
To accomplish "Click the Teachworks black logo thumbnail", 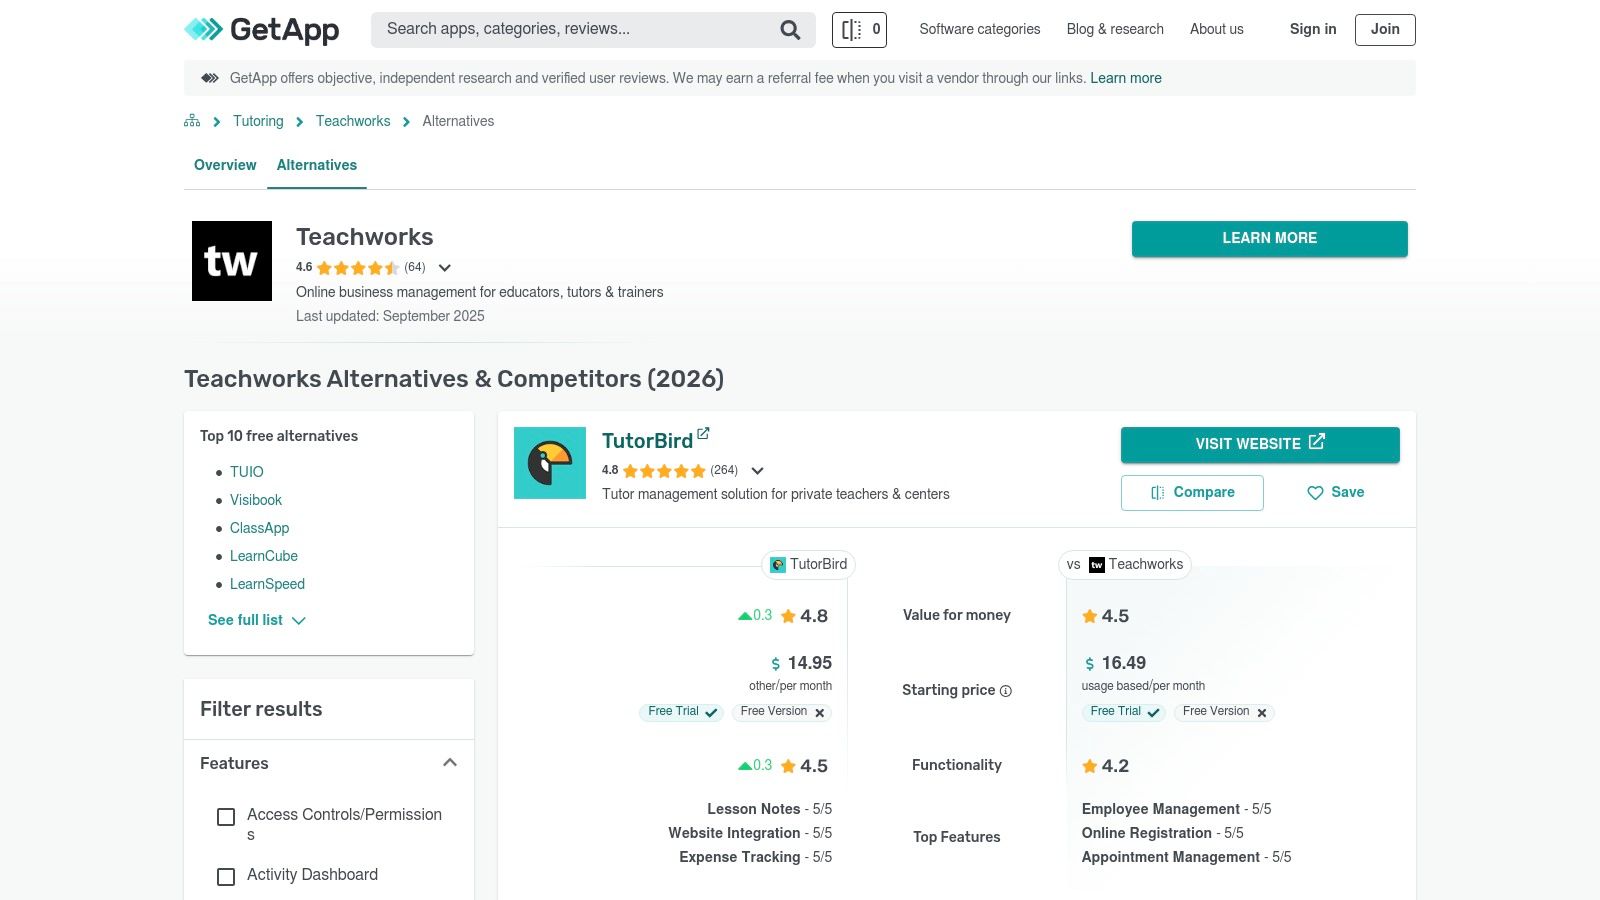I will [x=232, y=261].
